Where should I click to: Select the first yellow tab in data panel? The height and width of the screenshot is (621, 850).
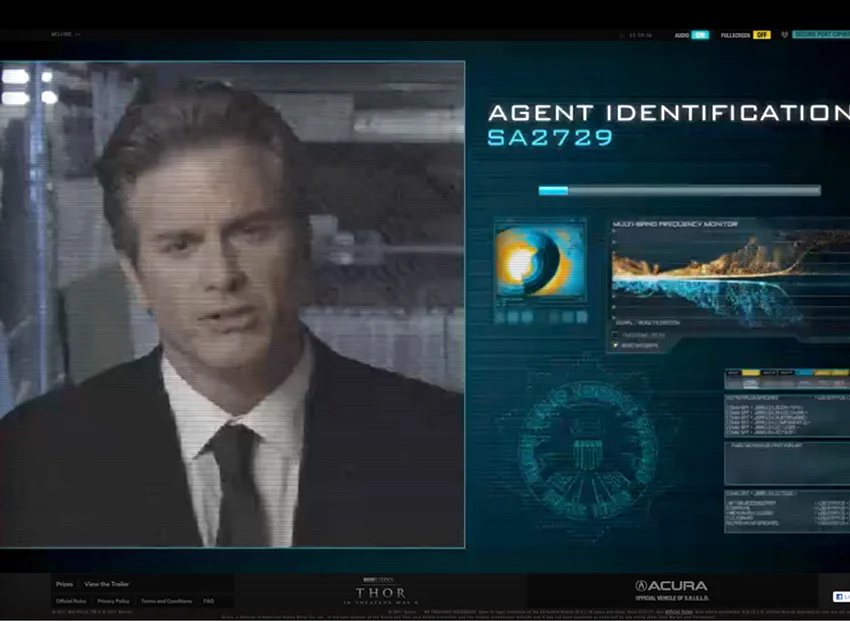point(750,373)
